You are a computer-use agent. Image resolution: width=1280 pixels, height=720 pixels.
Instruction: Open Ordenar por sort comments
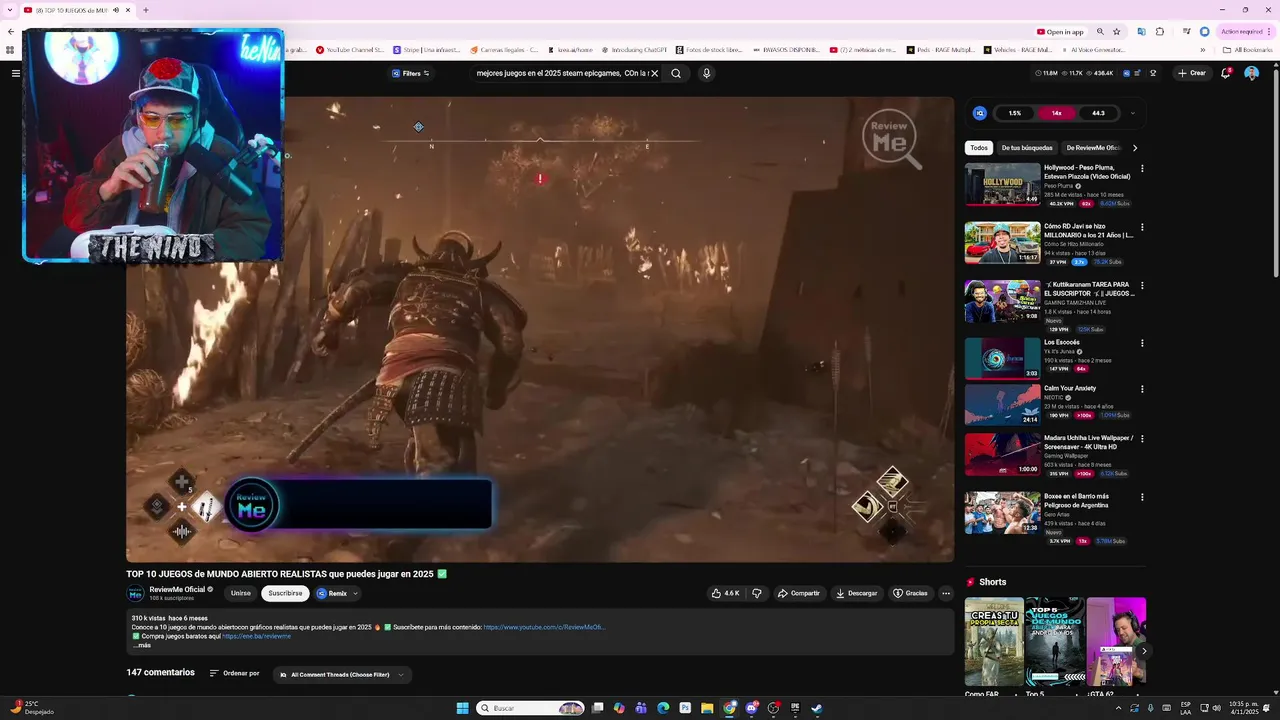(x=234, y=673)
